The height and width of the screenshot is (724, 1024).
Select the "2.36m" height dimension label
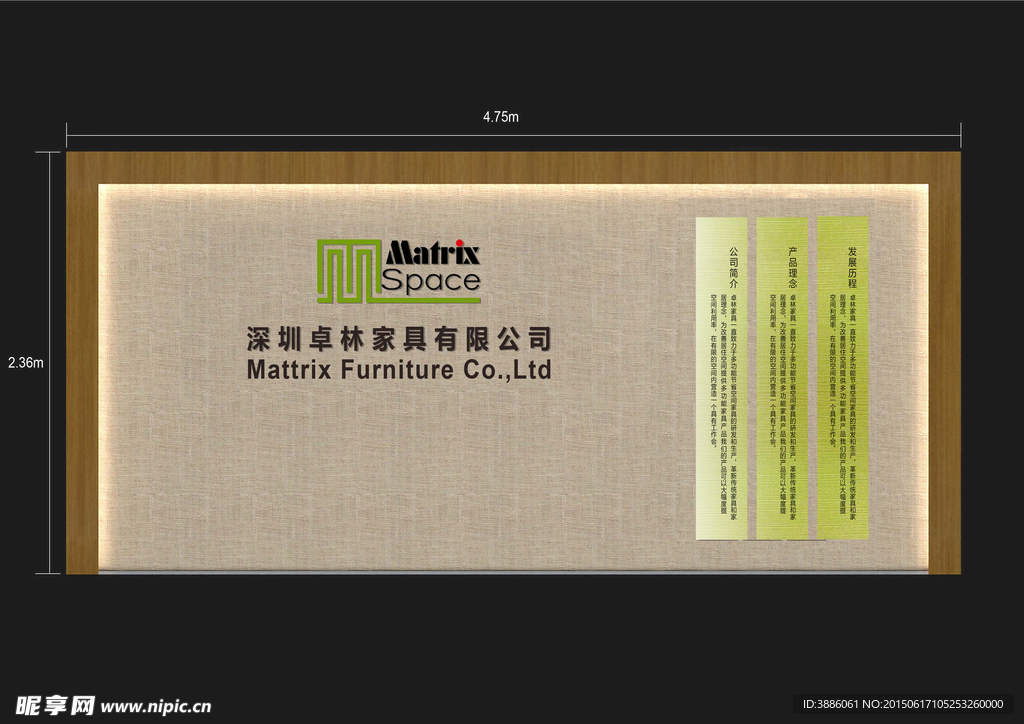coord(26,363)
